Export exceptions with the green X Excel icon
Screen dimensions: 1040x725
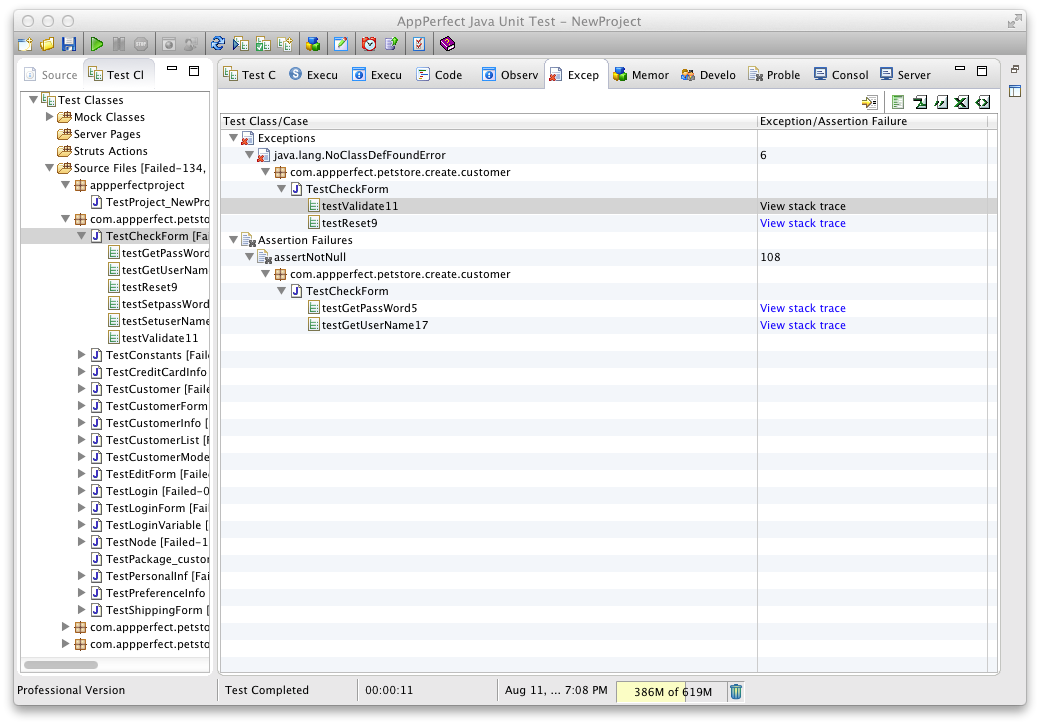pos(962,102)
